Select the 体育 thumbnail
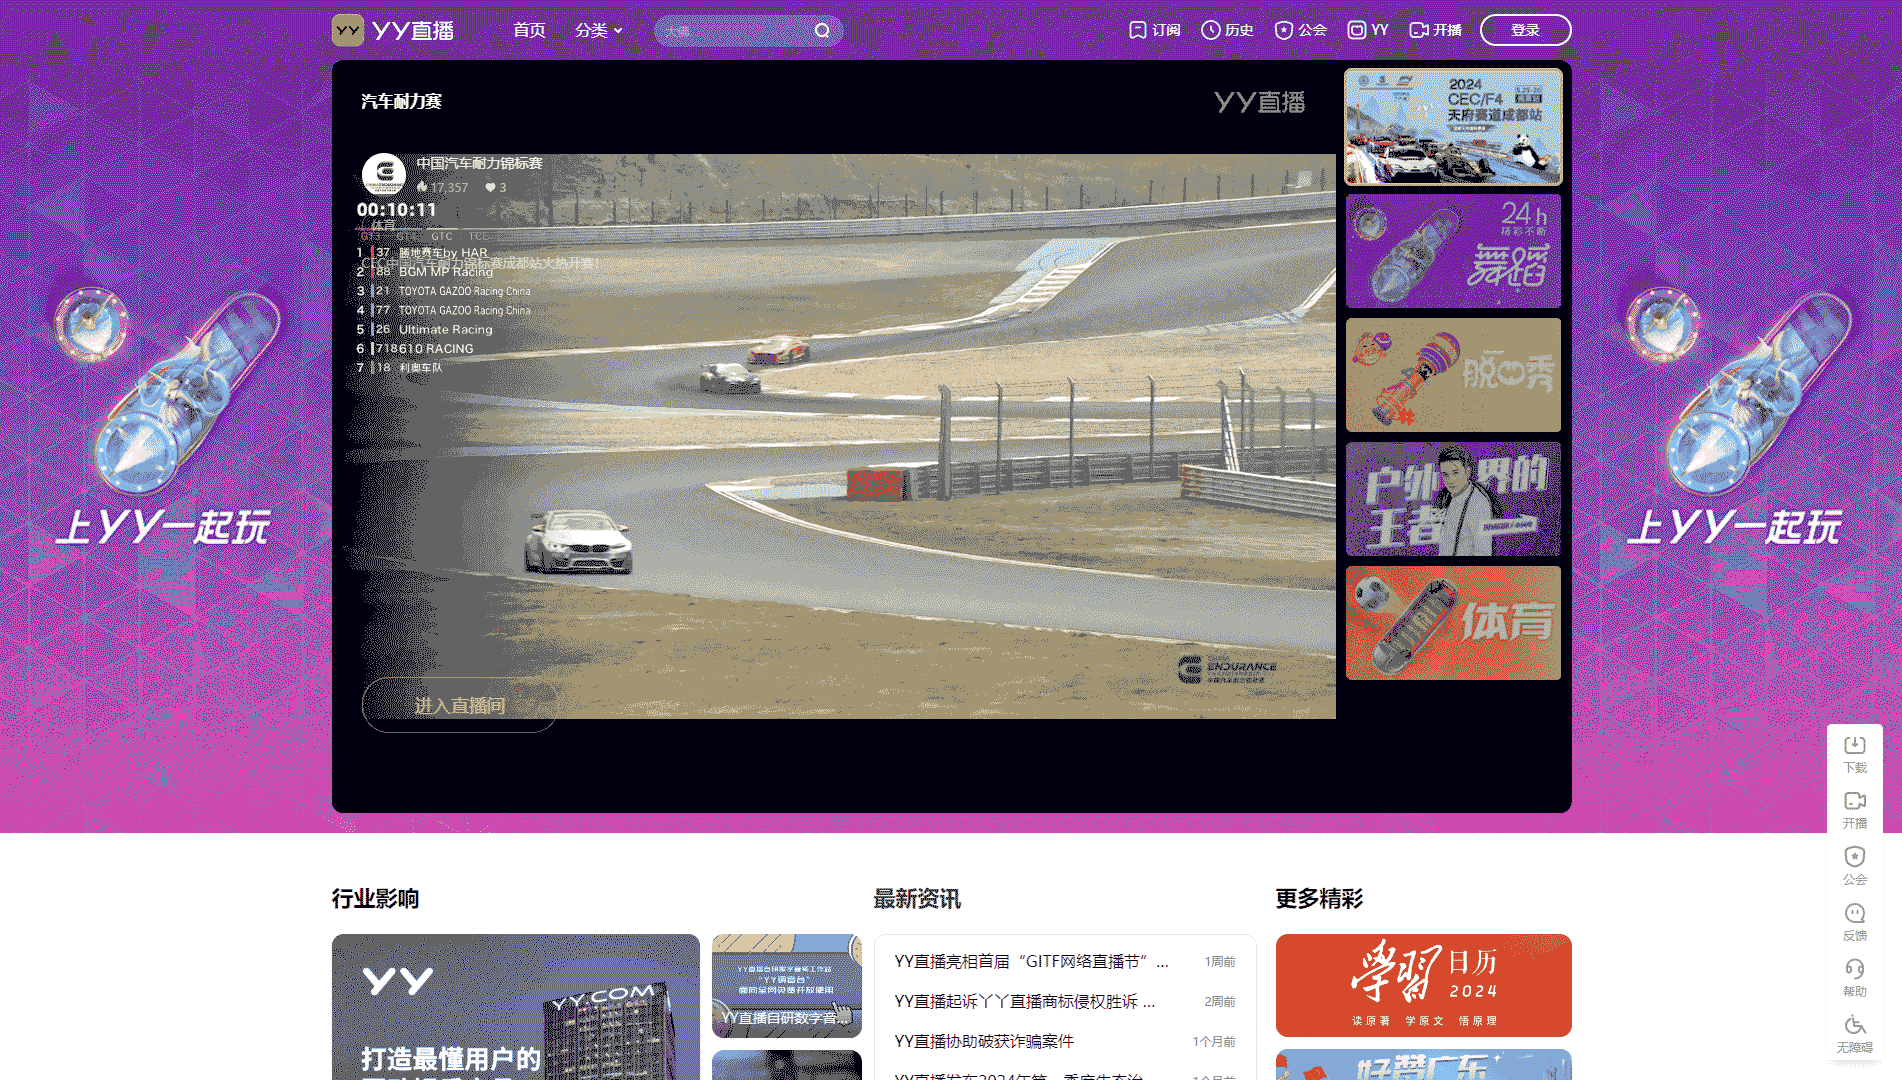 (x=1453, y=623)
